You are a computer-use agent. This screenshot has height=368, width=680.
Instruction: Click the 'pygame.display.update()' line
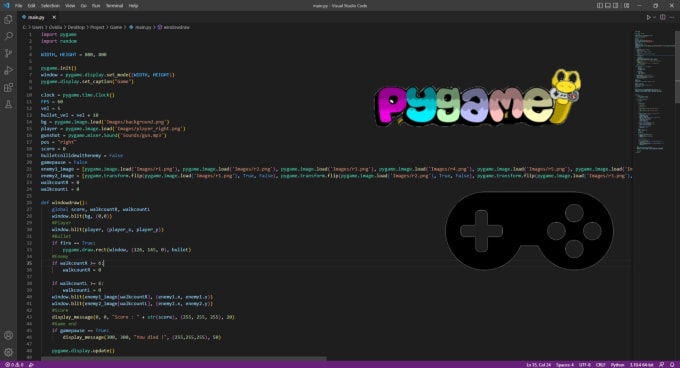coord(83,351)
